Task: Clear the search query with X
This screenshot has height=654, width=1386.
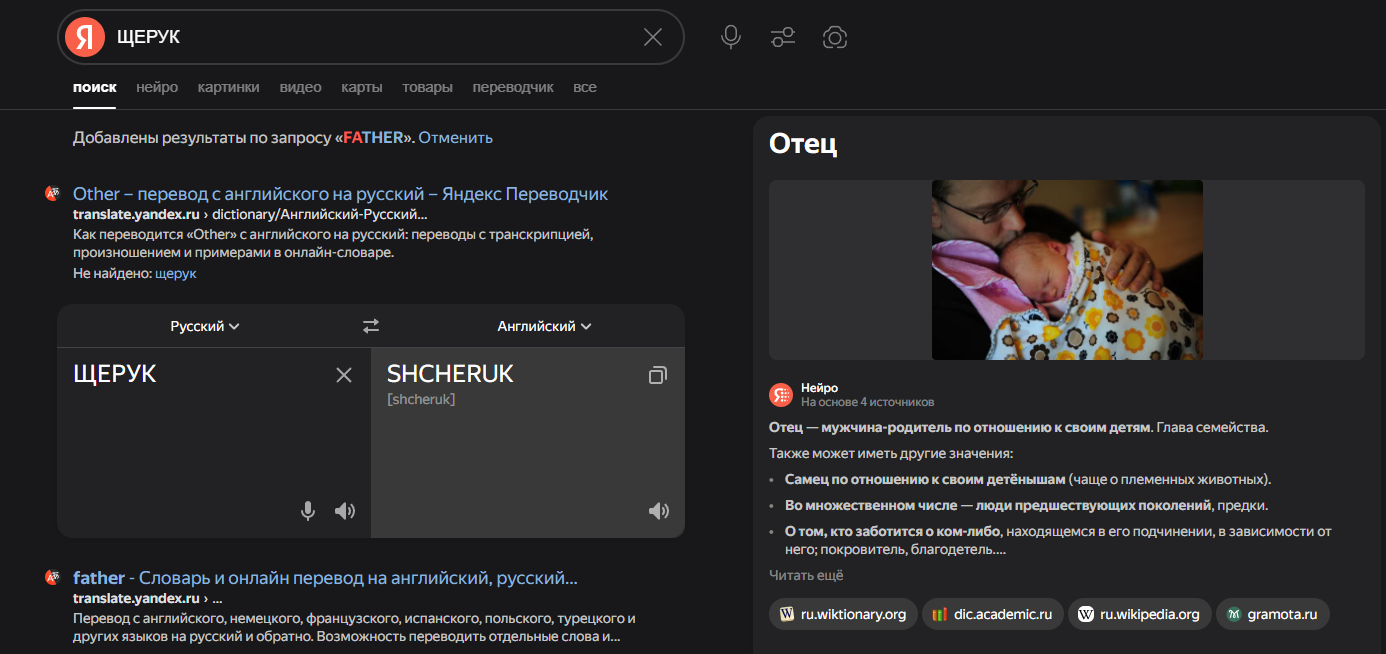Action: [x=653, y=37]
